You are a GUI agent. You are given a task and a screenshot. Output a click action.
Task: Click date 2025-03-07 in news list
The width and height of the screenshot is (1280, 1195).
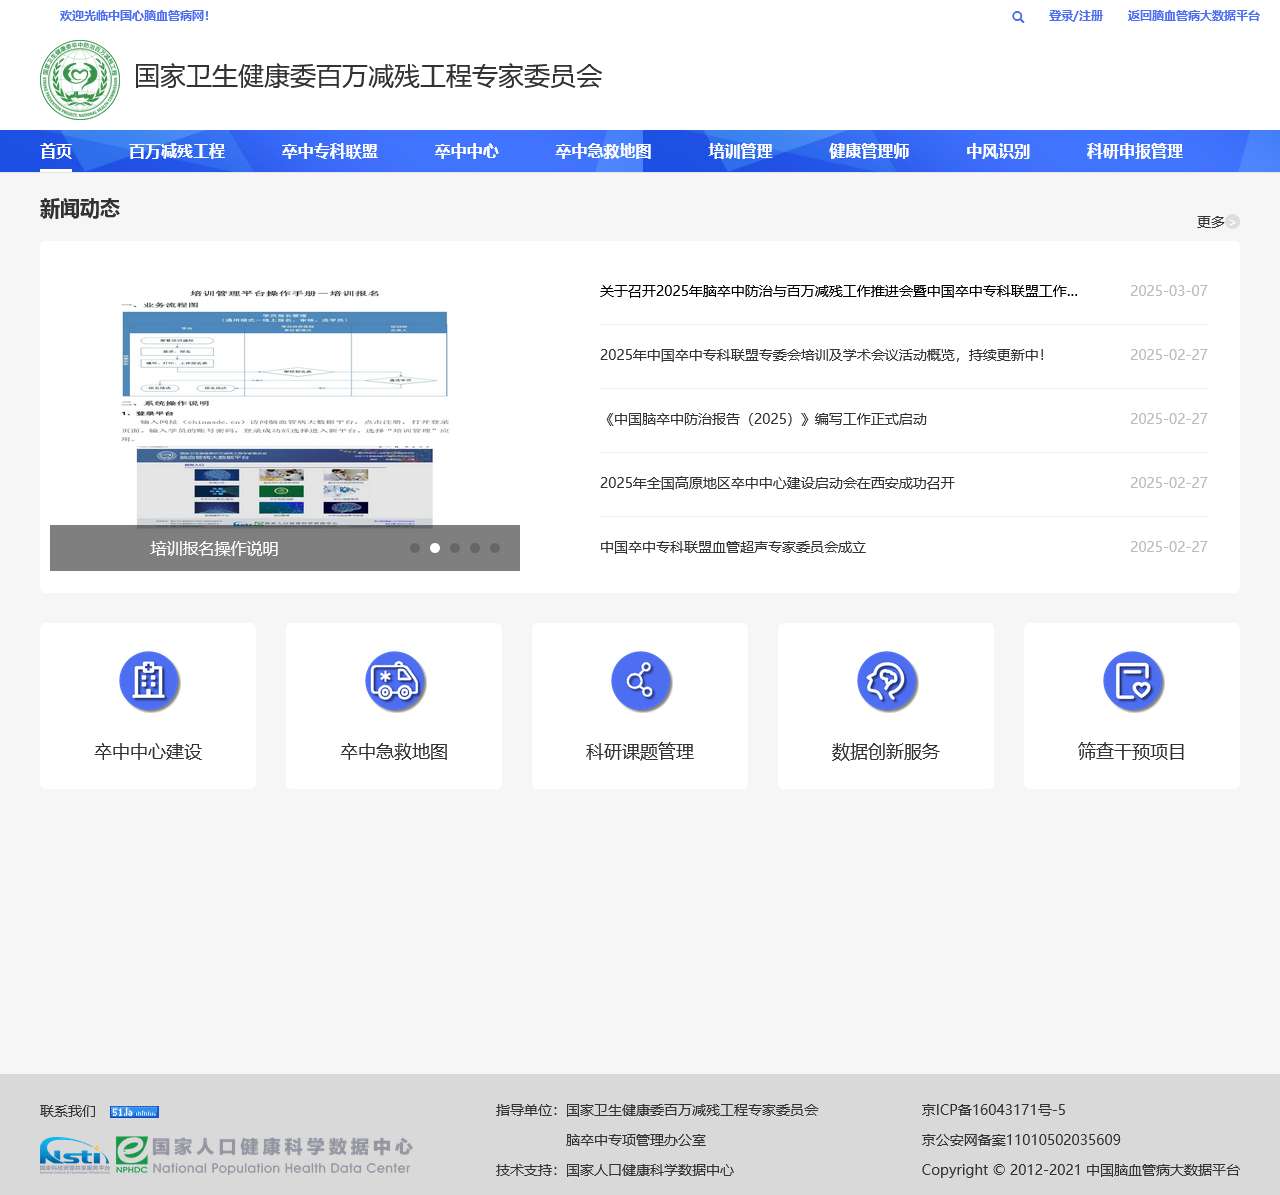coord(1169,291)
